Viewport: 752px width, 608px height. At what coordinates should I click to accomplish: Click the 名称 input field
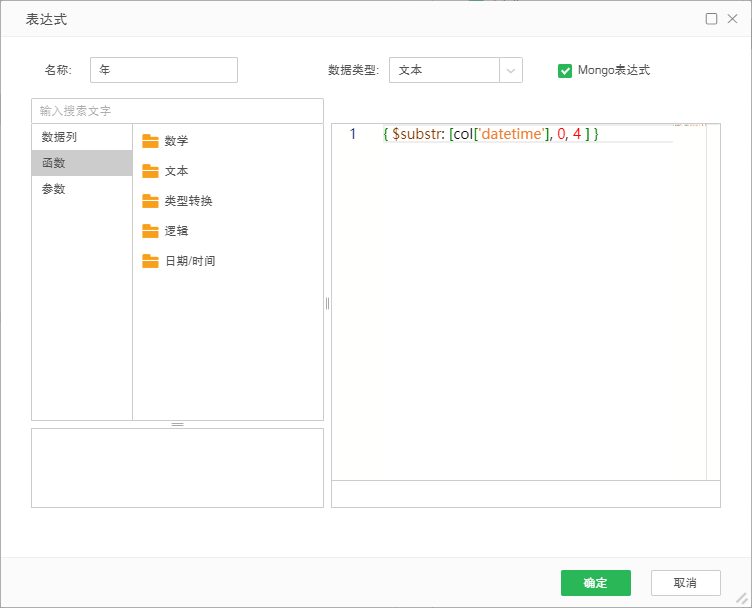(x=164, y=70)
